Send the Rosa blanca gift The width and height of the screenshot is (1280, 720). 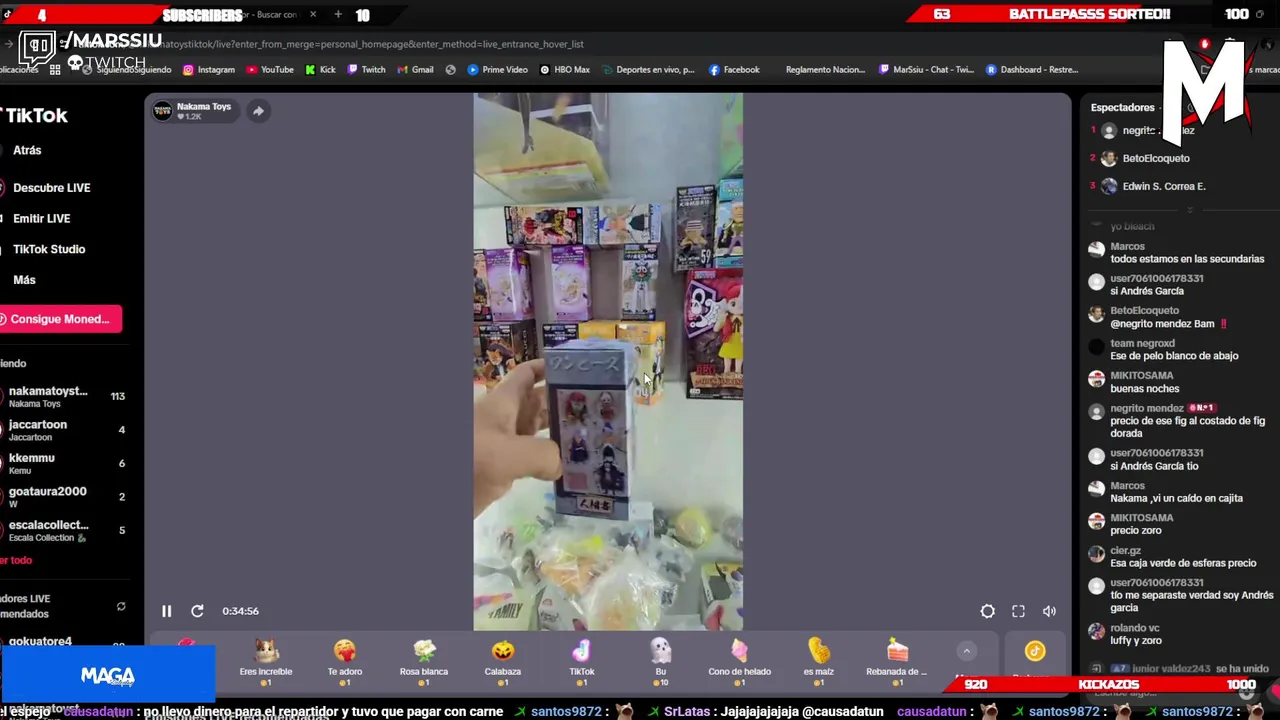[x=424, y=661]
